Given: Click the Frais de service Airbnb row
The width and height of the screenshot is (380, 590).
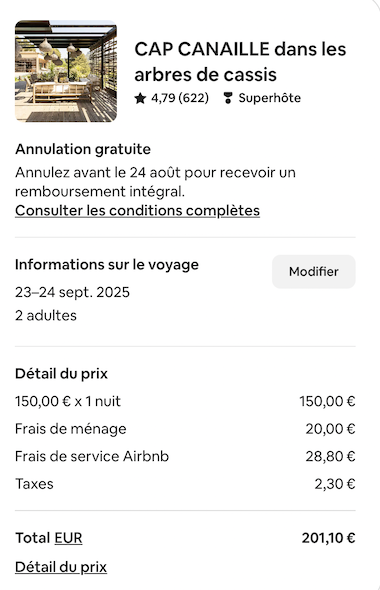Looking at the screenshot, I should coord(185,456).
